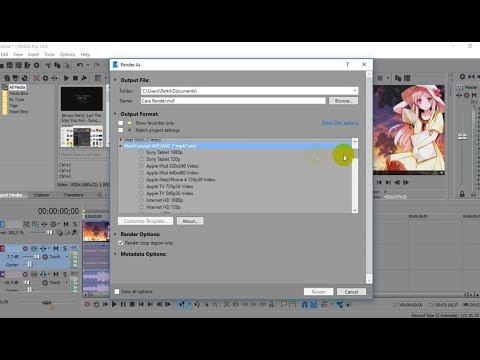Click red X remove-media icon in Project Media
Viewport: 480px width, 360px height.
[x=36, y=78]
